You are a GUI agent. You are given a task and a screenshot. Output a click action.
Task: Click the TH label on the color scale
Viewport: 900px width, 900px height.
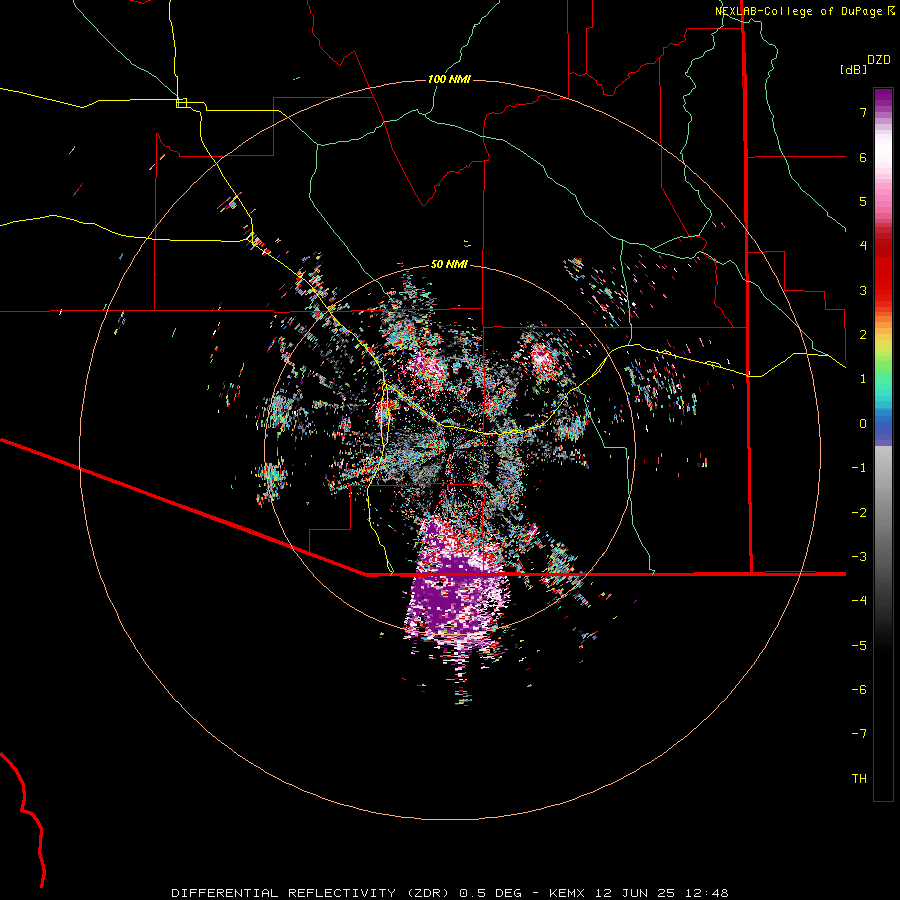(859, 779)
